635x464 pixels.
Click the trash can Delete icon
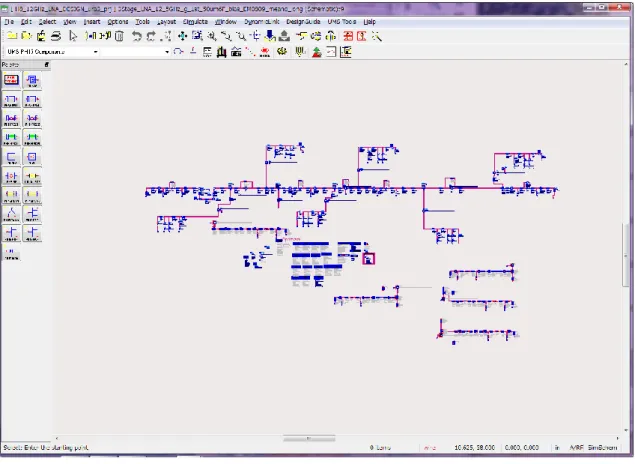pyautogui.click(x=119, y=36)
